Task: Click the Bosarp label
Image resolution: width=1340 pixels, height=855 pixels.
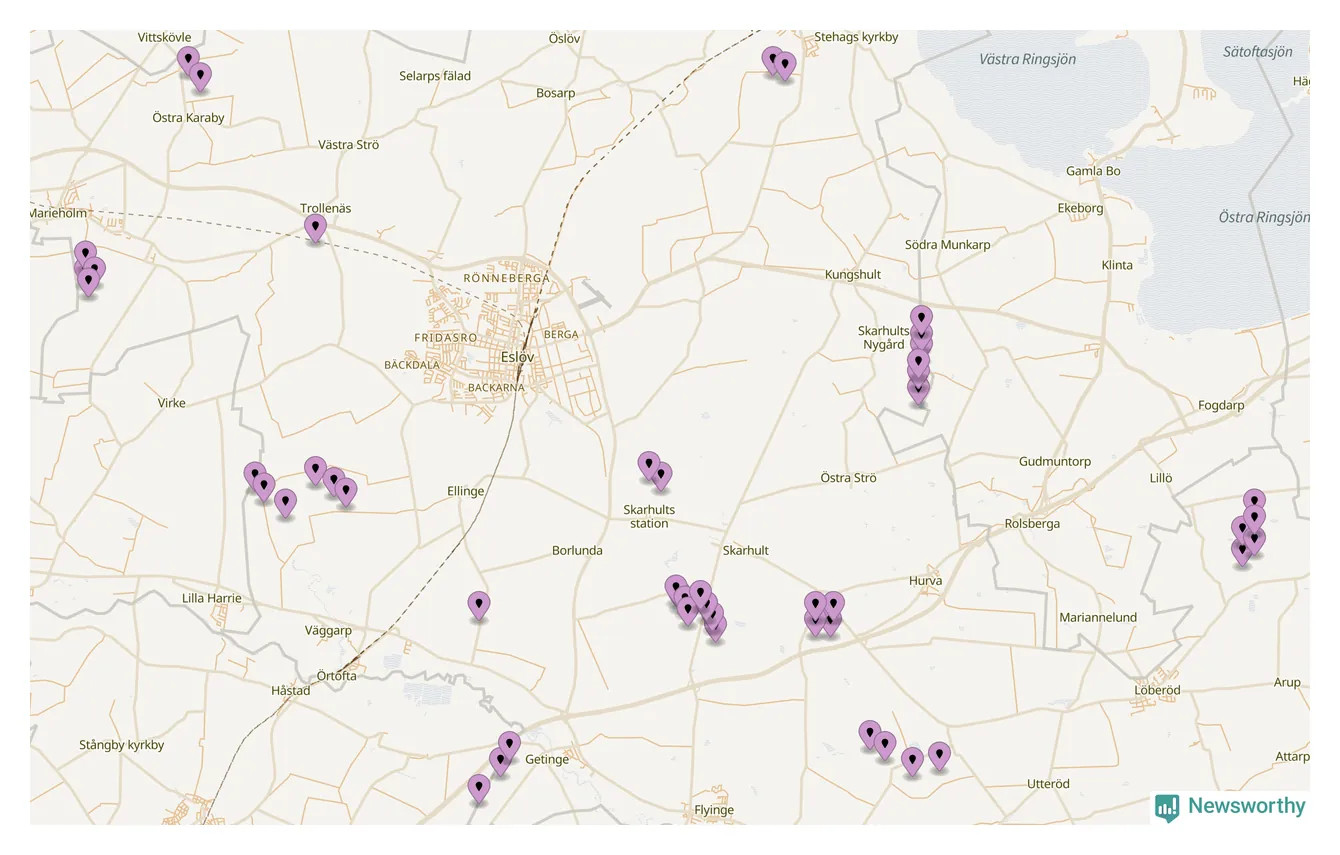Action: click(x=556, y=93)
